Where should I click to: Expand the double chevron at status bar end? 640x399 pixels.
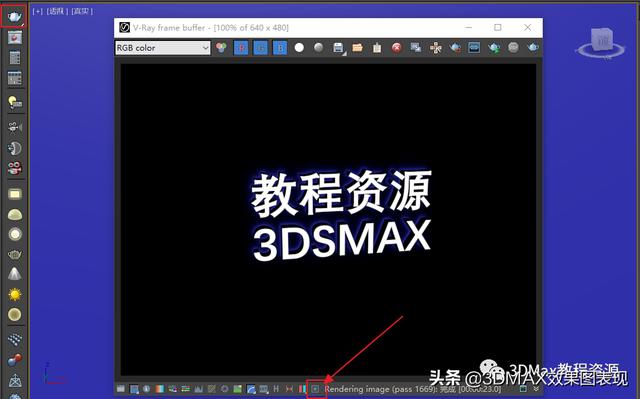pos(536,389)
